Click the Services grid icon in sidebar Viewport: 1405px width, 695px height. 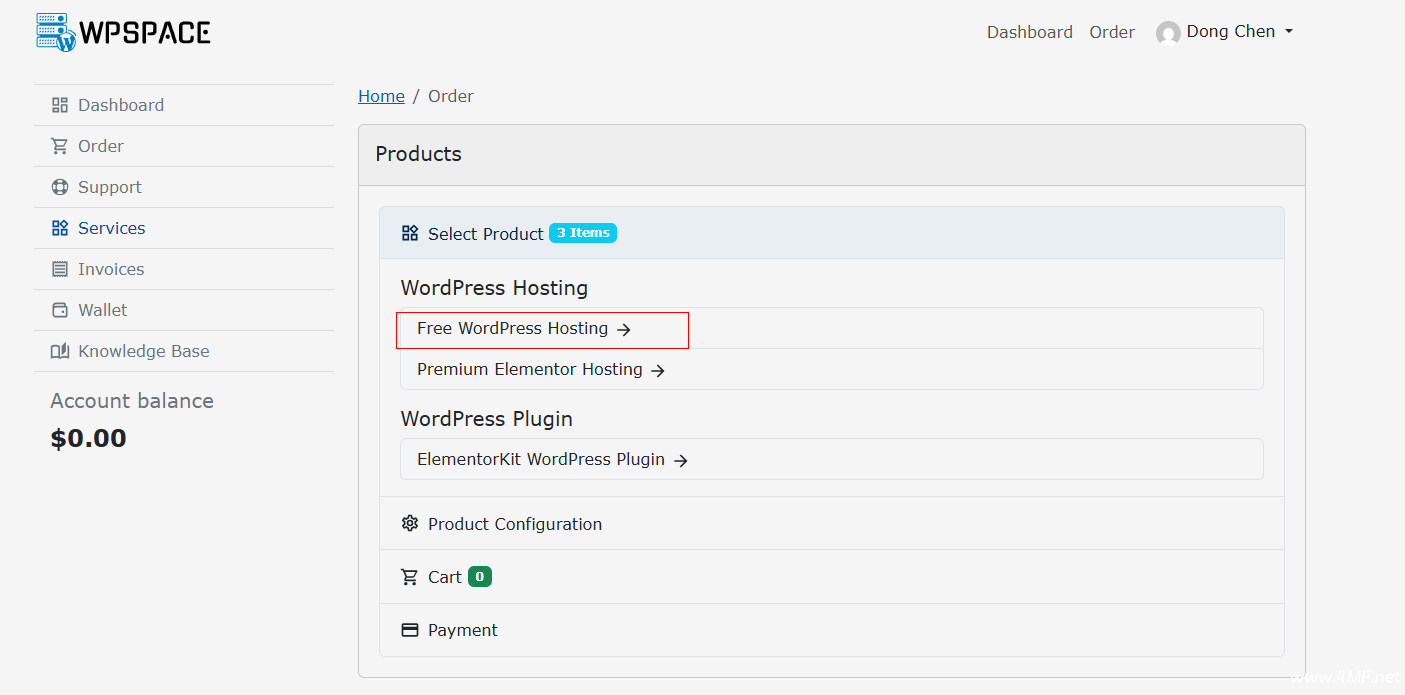click(60, 228)
